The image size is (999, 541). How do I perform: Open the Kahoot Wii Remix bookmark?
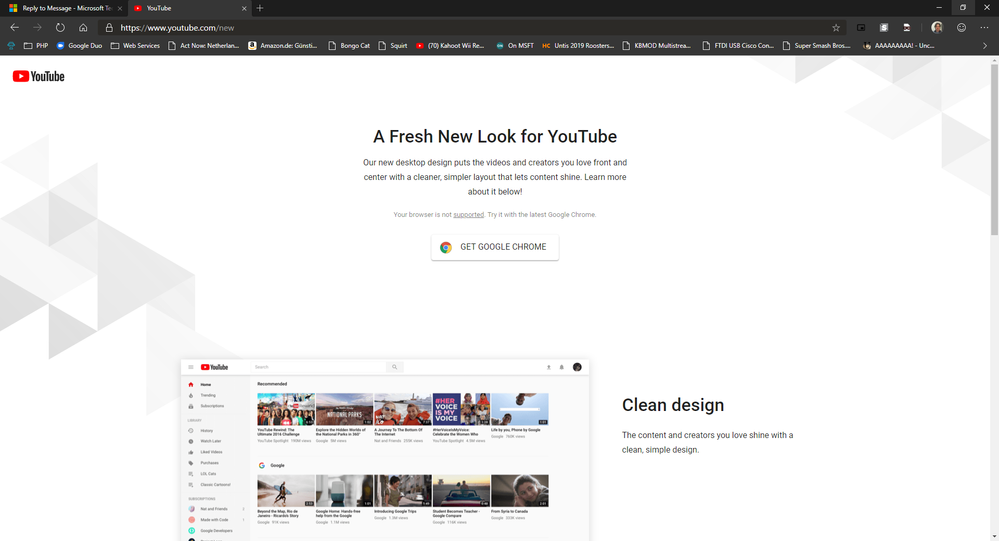coord(450,45)
